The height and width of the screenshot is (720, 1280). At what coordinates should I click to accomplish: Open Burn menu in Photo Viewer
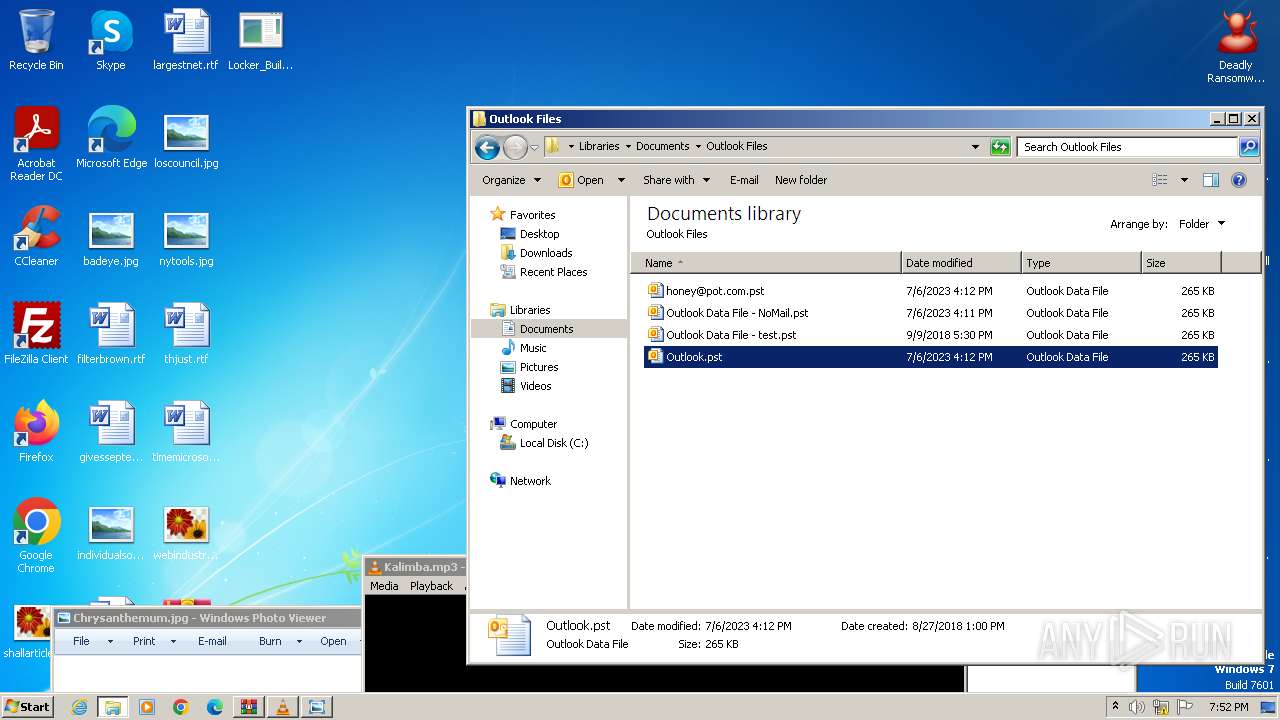(280, 641)
